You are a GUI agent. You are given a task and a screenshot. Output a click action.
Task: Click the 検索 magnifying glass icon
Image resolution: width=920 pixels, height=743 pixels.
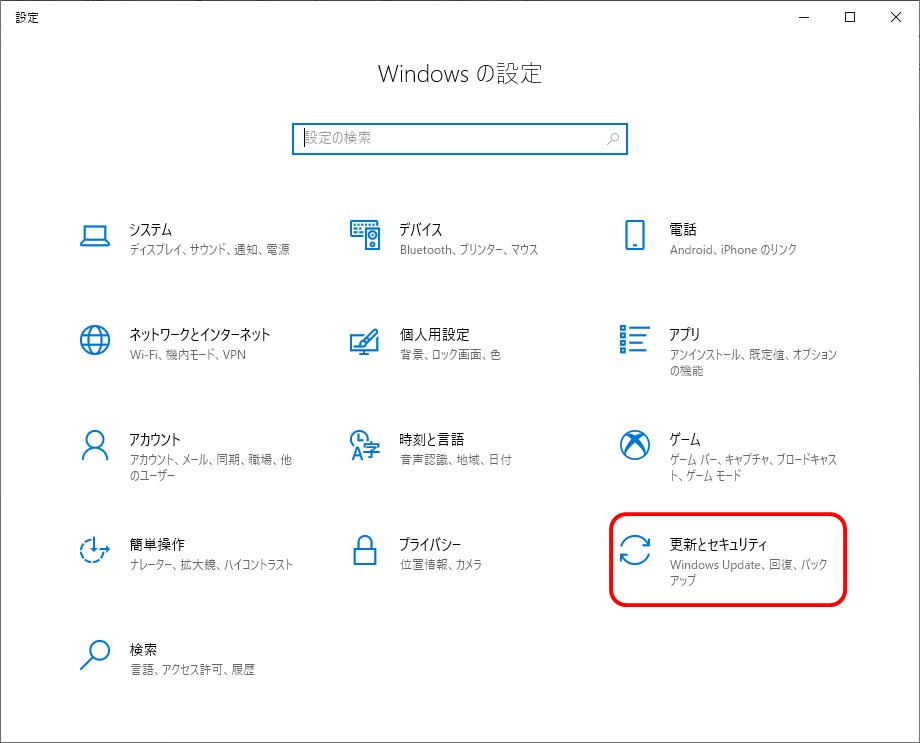(94, 655)
